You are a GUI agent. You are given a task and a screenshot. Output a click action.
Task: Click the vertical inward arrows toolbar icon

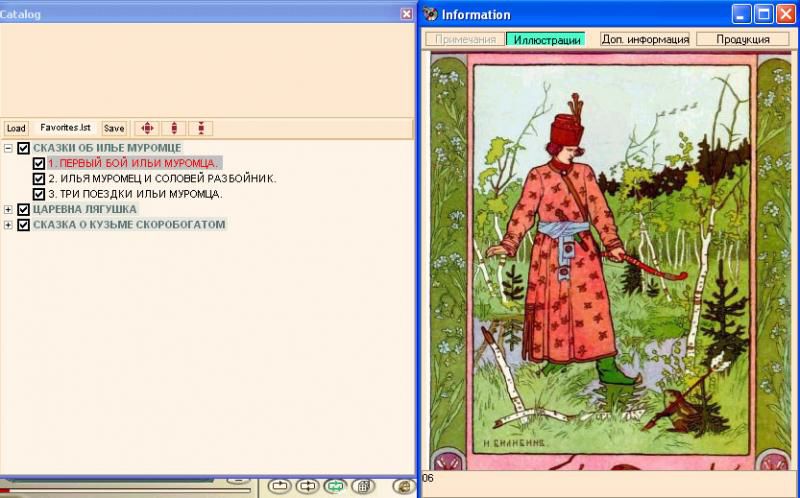(x=201, y=128)
